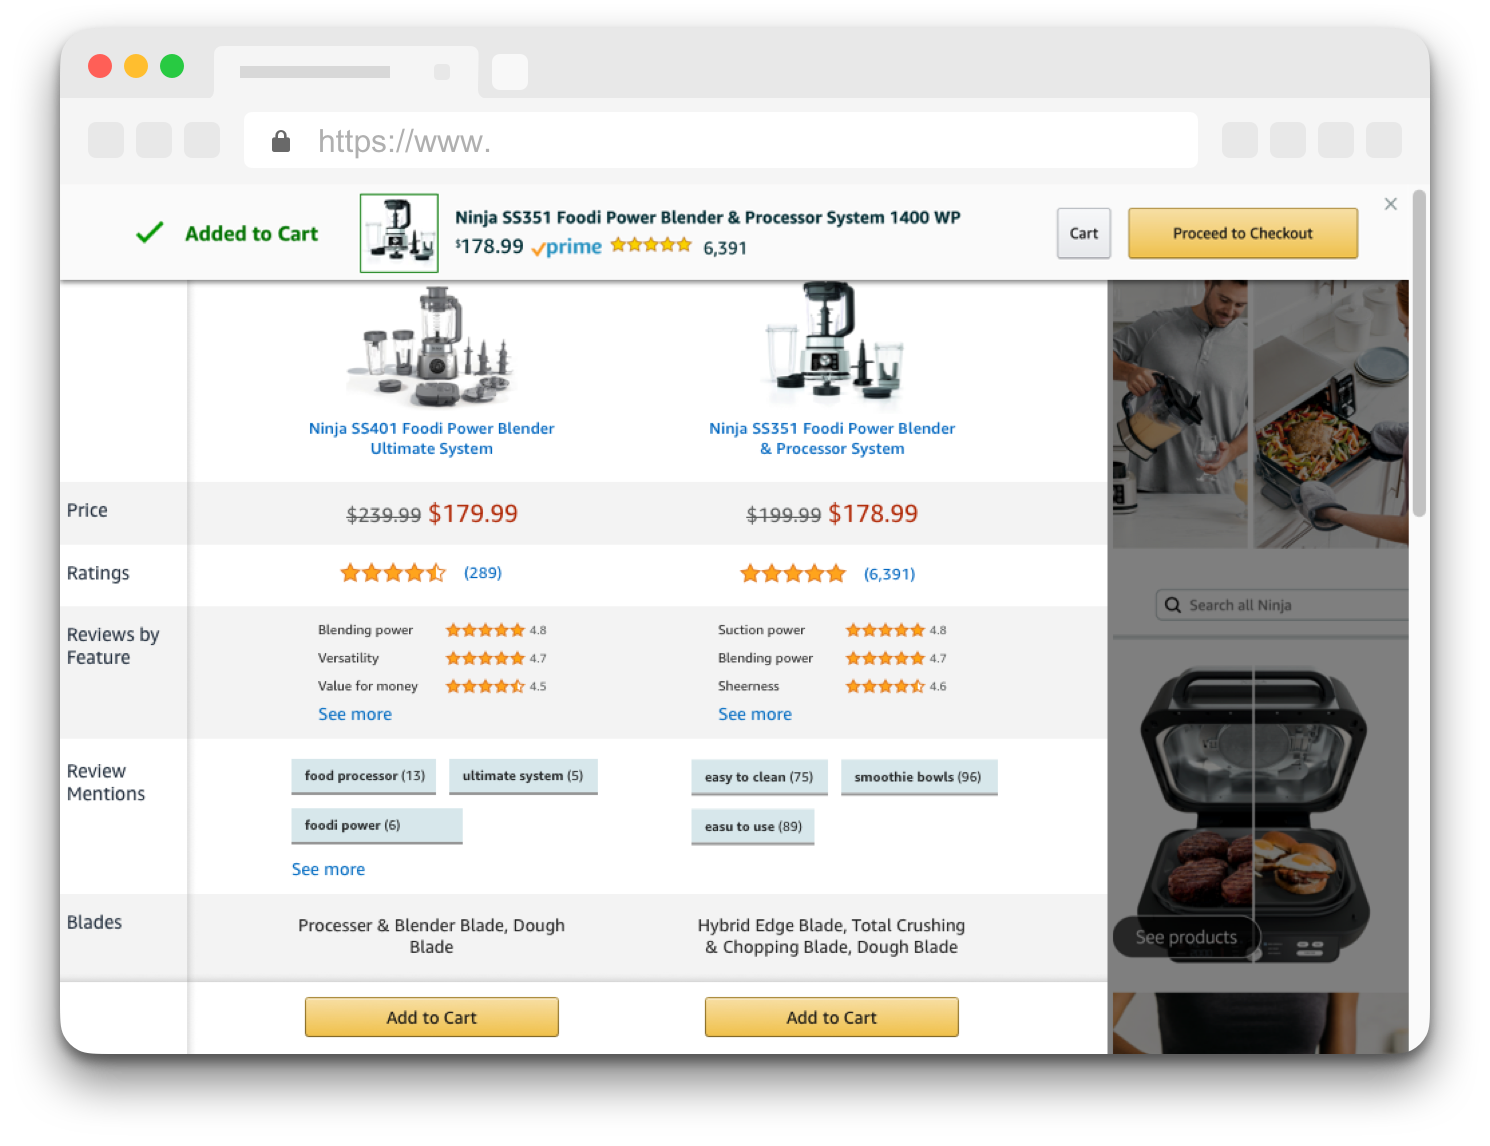Screen dimensions: 1490x1146
Task: Open Ninja SS351 Foodi Power Blender & Processor link
Action: pos(832,438)
